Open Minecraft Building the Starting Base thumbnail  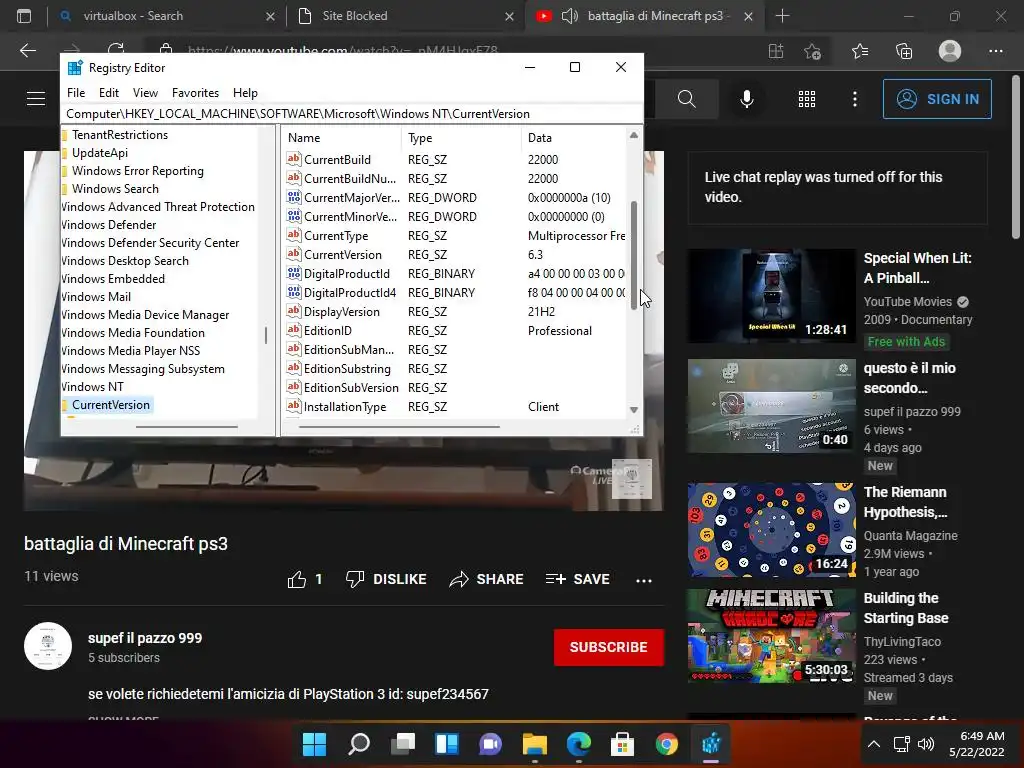point(771,635)
